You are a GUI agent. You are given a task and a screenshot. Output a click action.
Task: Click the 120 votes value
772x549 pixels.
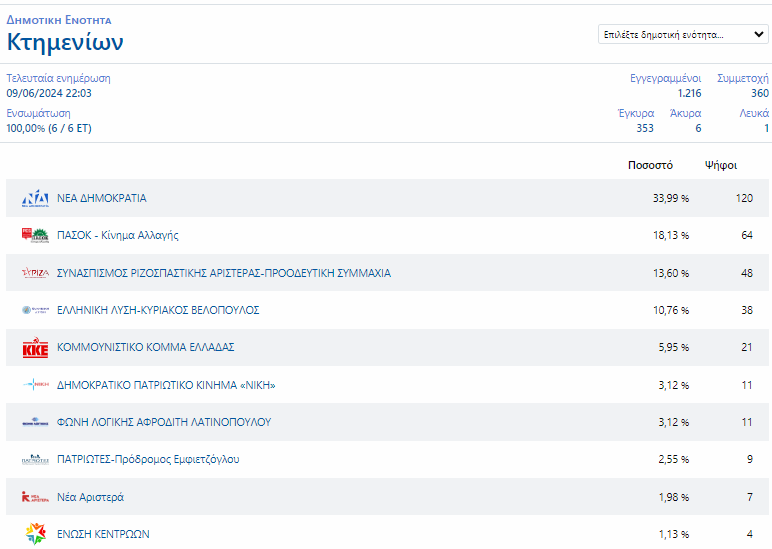pyautogui.click(x=744, y=198)
